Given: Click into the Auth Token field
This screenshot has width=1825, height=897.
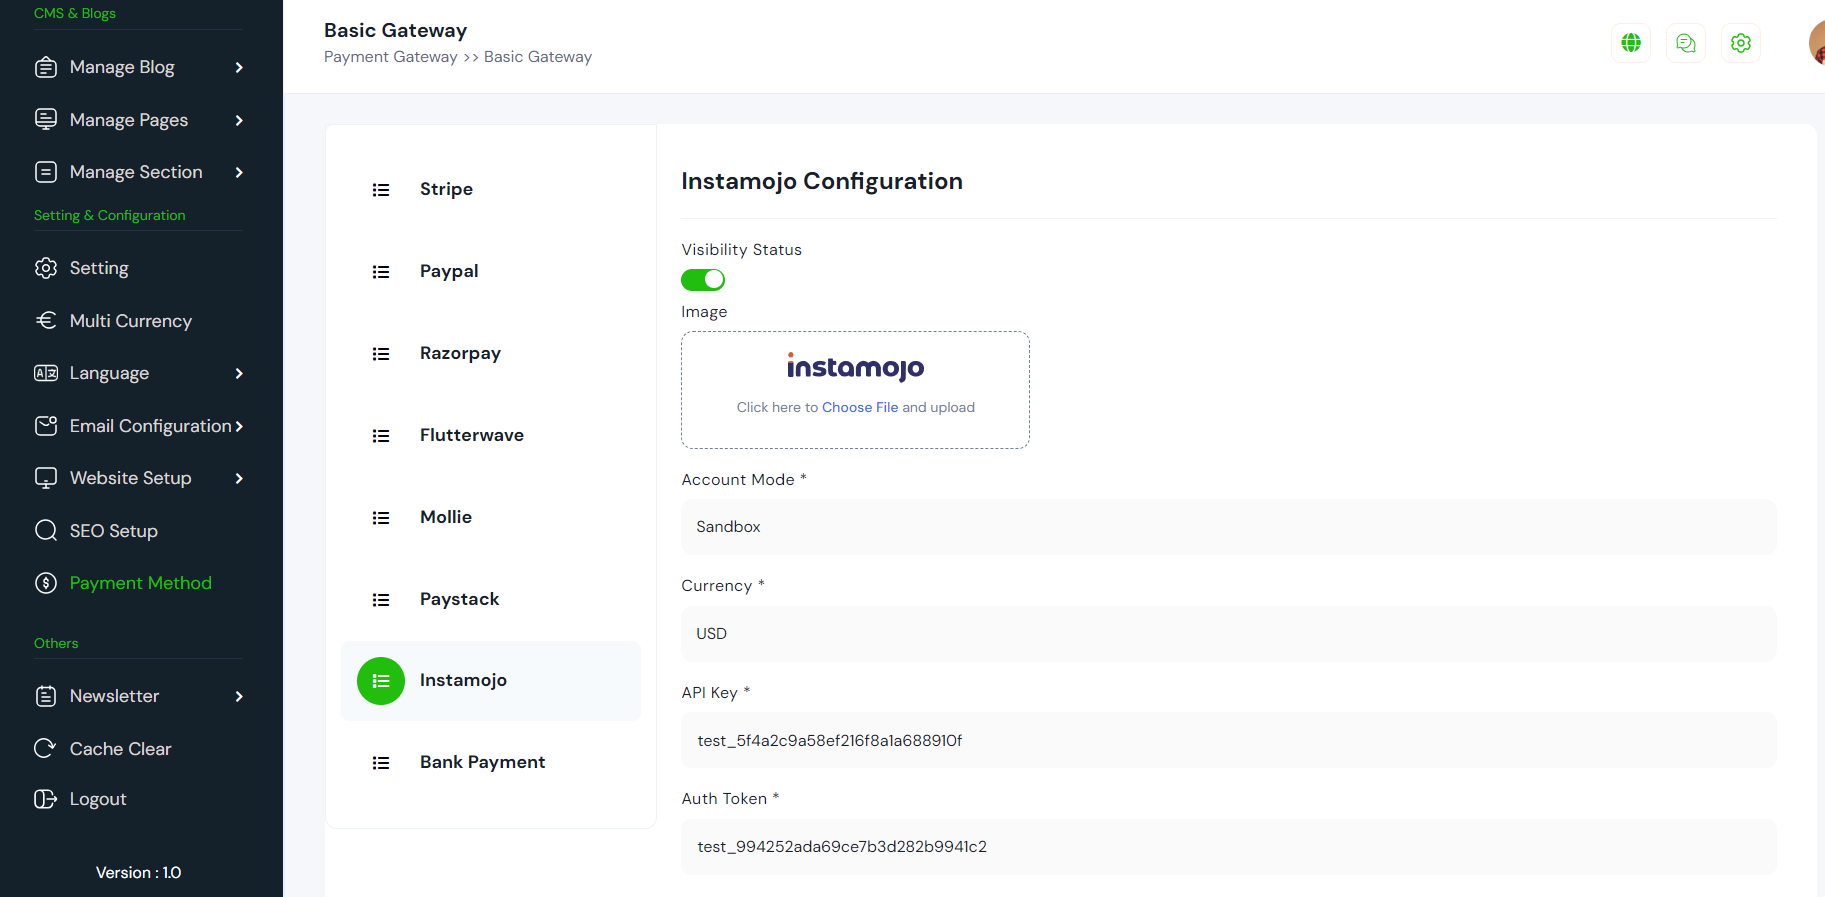Looking at the screenshot, I should tap(1228, 847).
